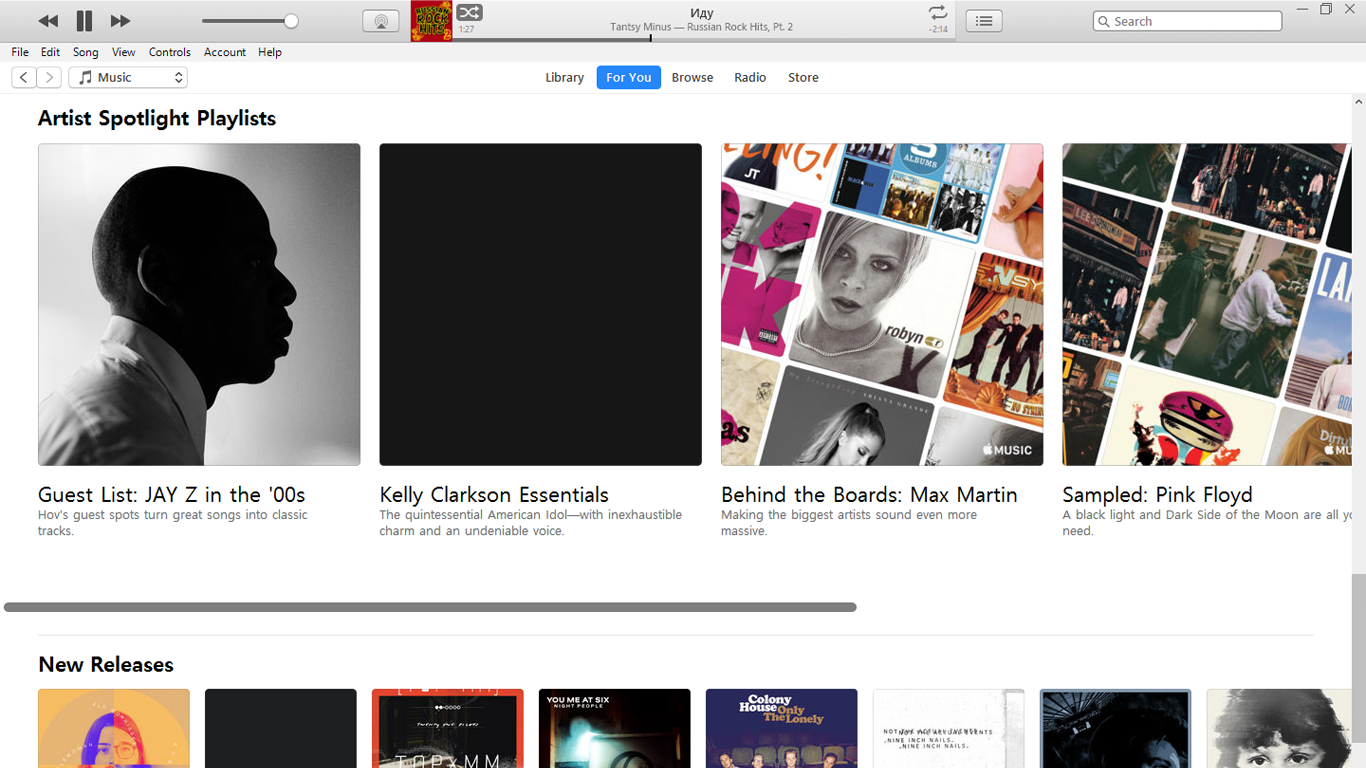Click the New Releases heading
Screen dimensions: 1366x768
(106, 664)
